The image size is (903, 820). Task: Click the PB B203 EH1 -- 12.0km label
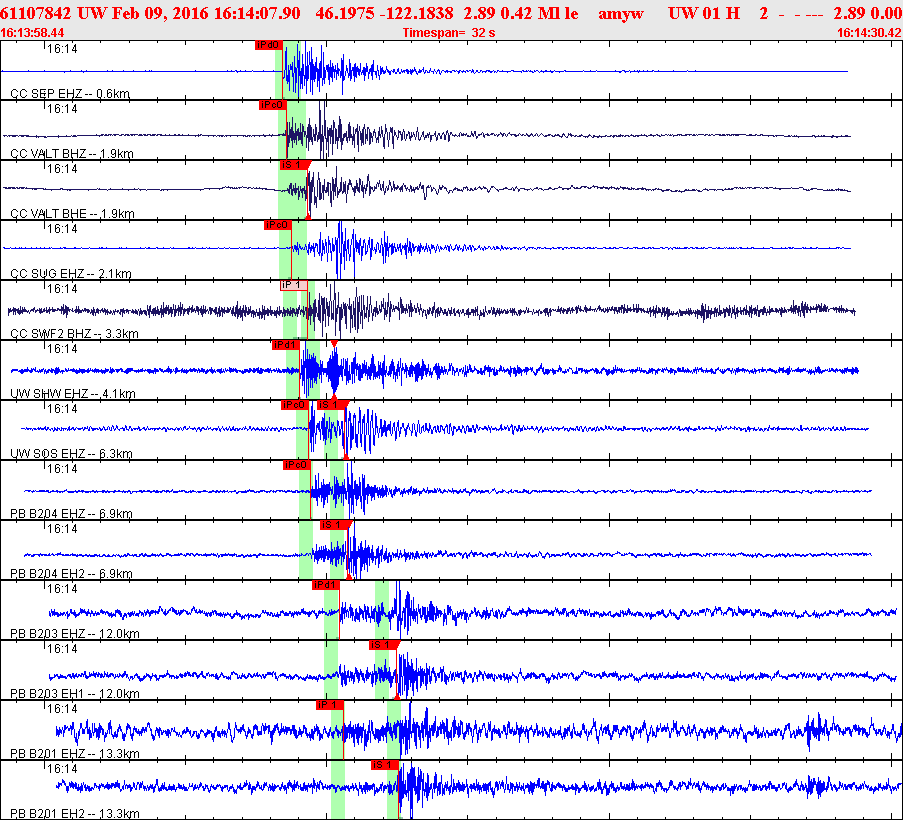(75, 693)
